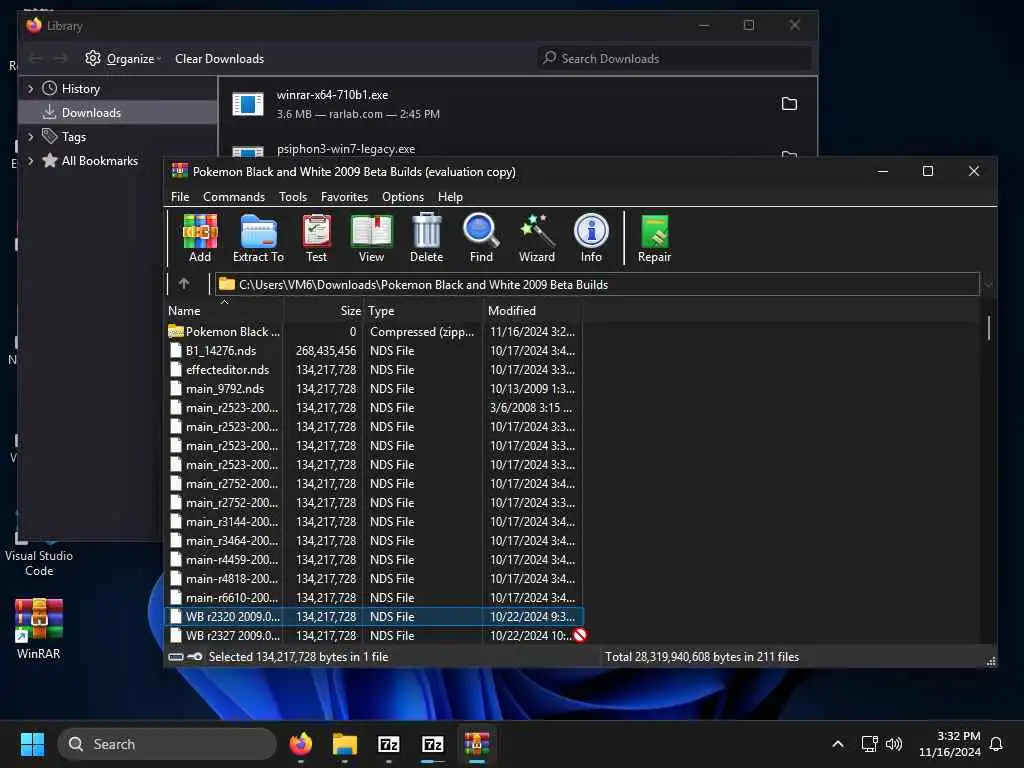Expand the History tree item
This screenshot has height=768, width=1024.
pyautogui.click(x=30, y=88)
